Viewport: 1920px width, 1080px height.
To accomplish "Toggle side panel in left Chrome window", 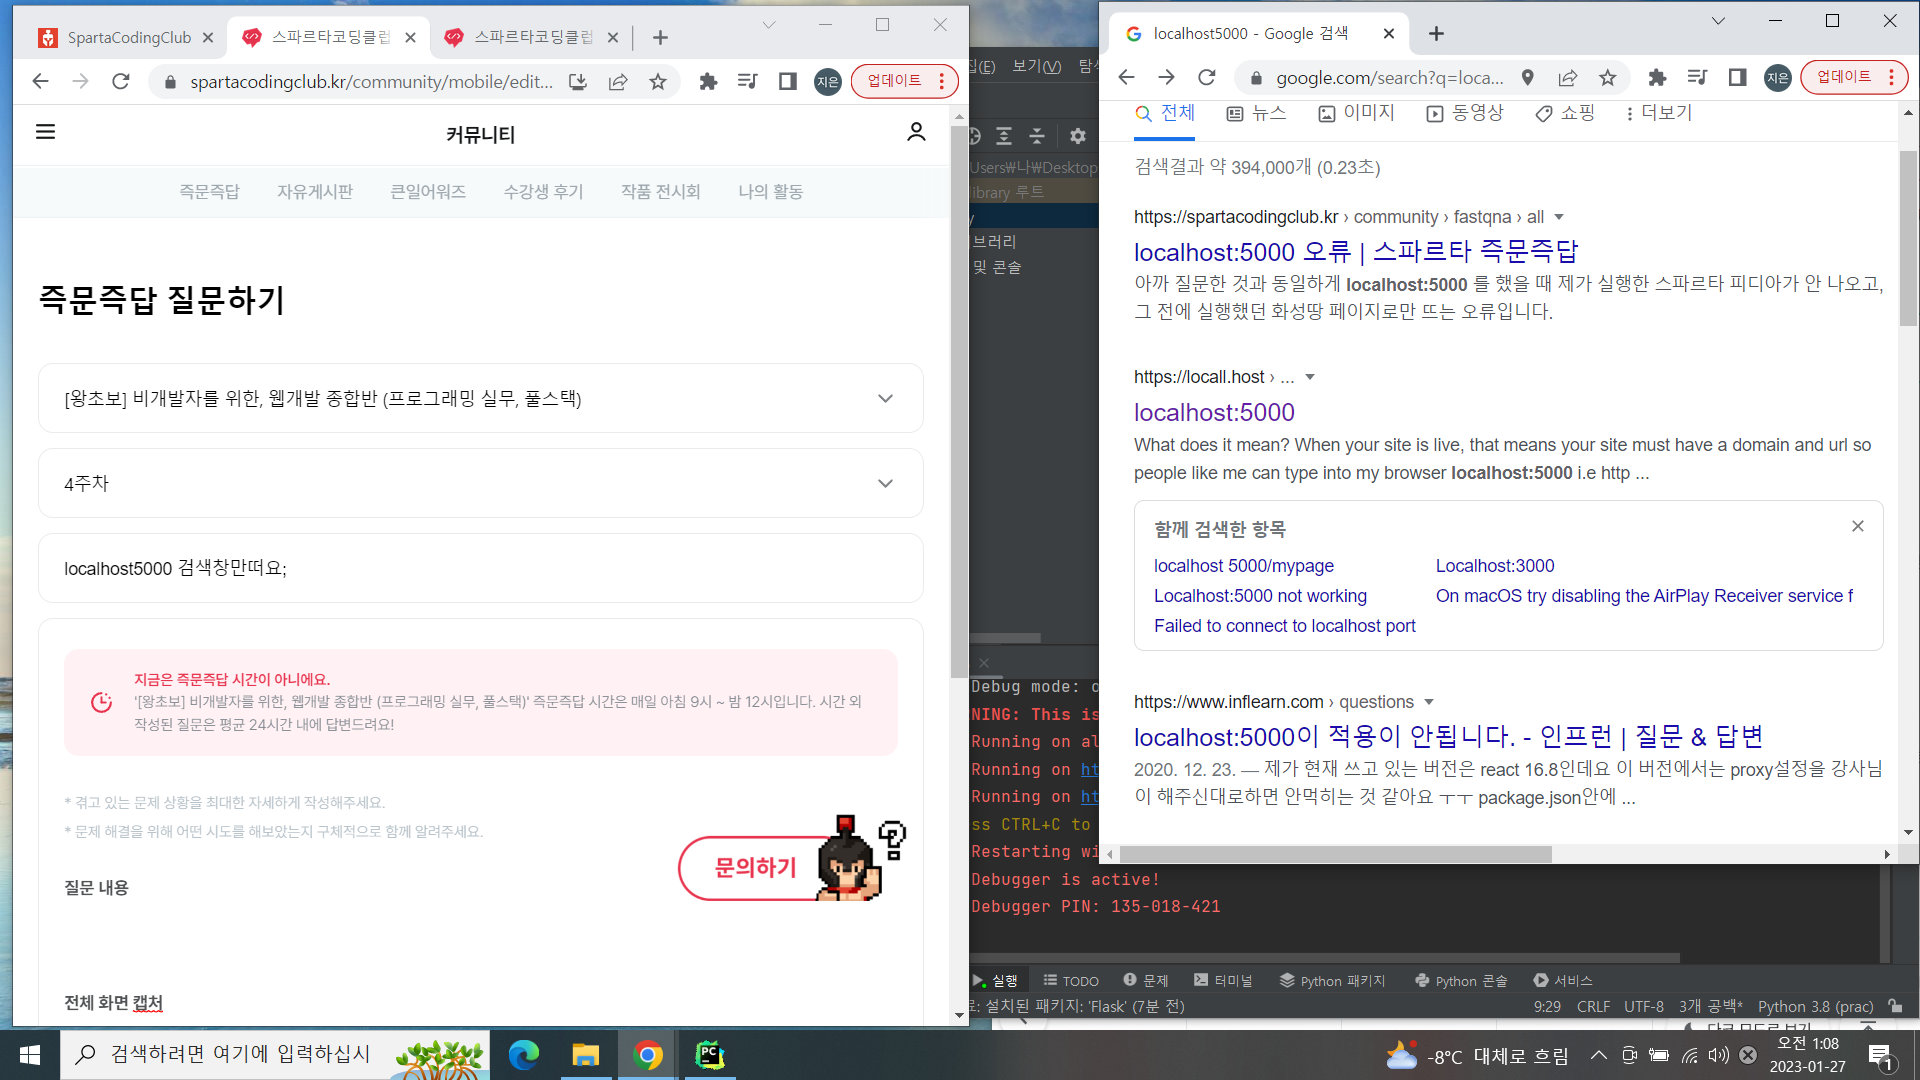I will point(788,82).
